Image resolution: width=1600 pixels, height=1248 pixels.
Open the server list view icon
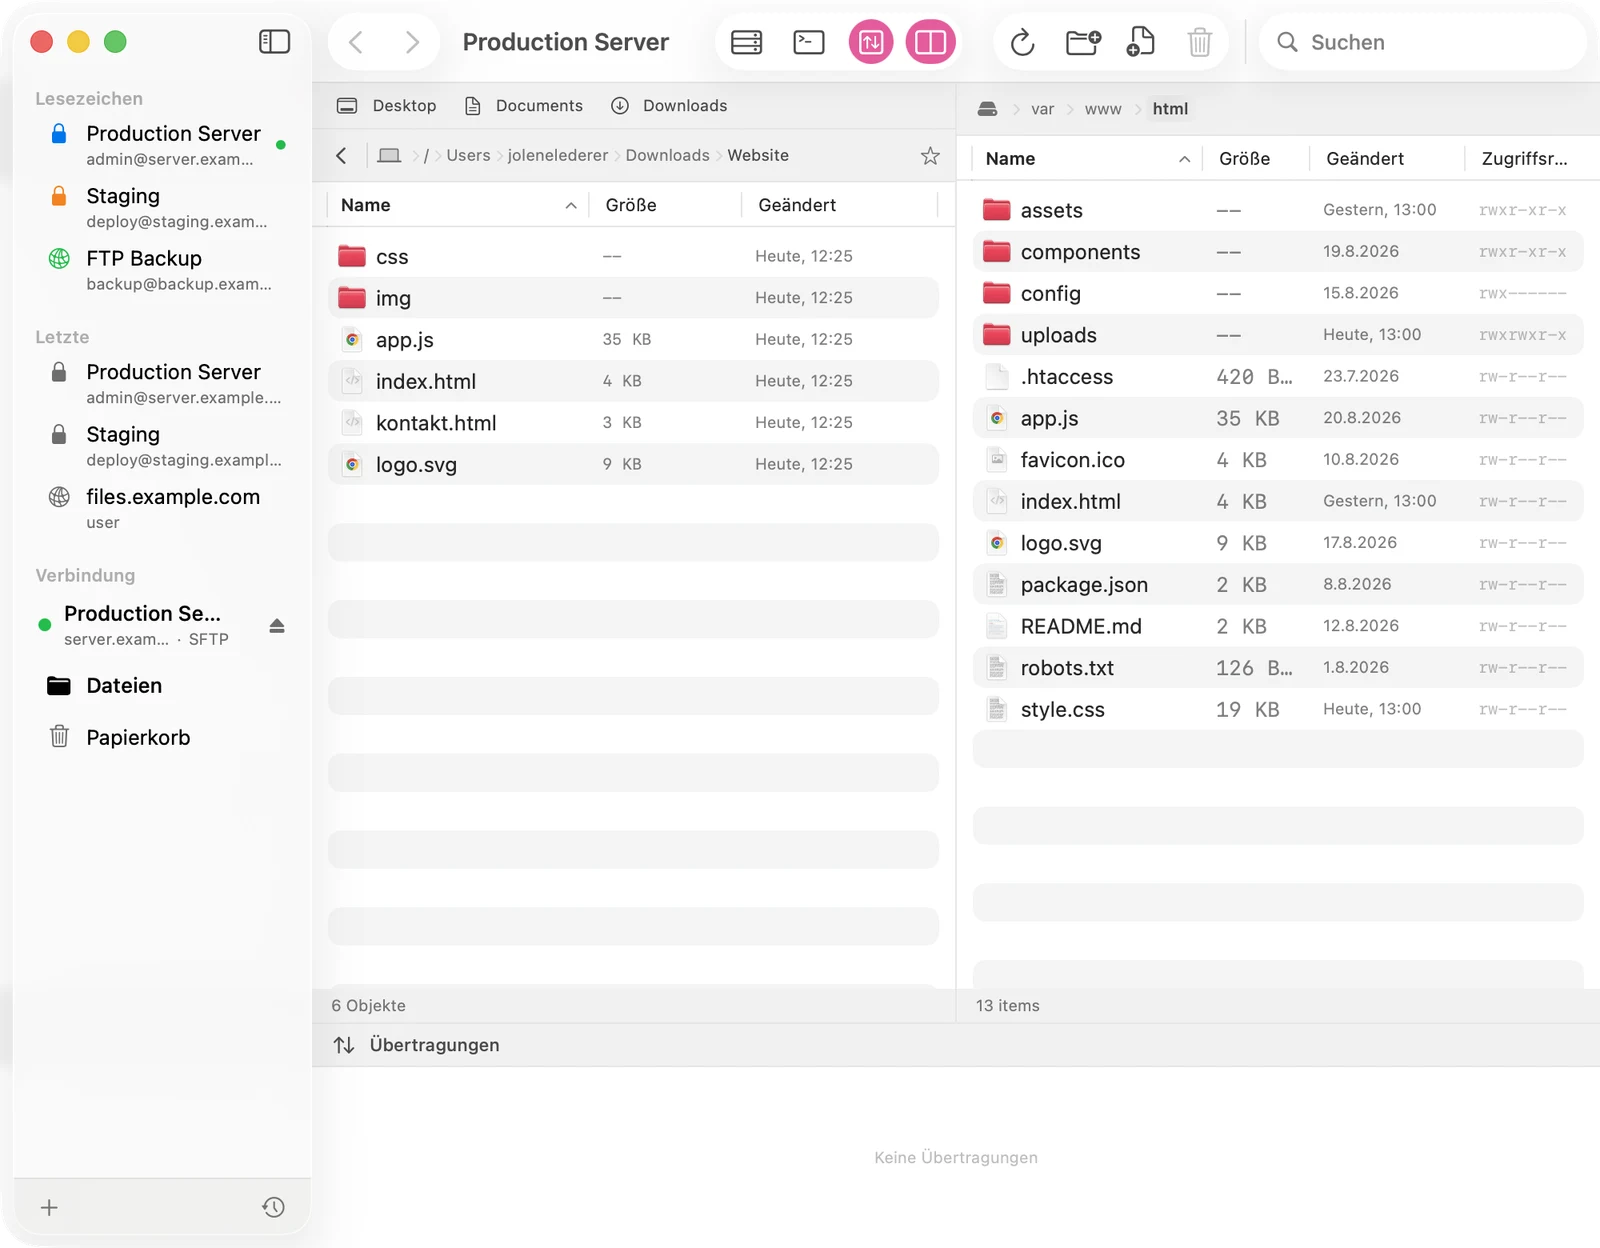coord(746,42)
